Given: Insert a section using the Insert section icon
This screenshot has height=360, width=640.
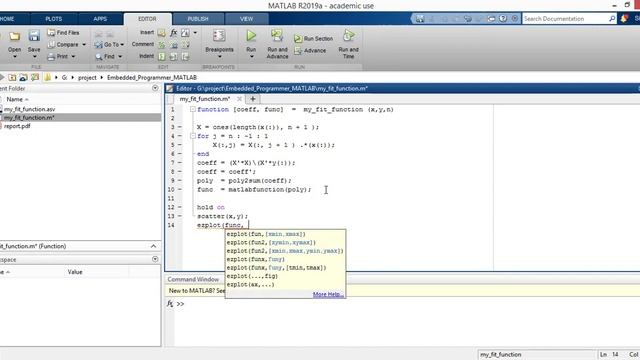Looking at the screenshot, I should [x=162, y=33].
